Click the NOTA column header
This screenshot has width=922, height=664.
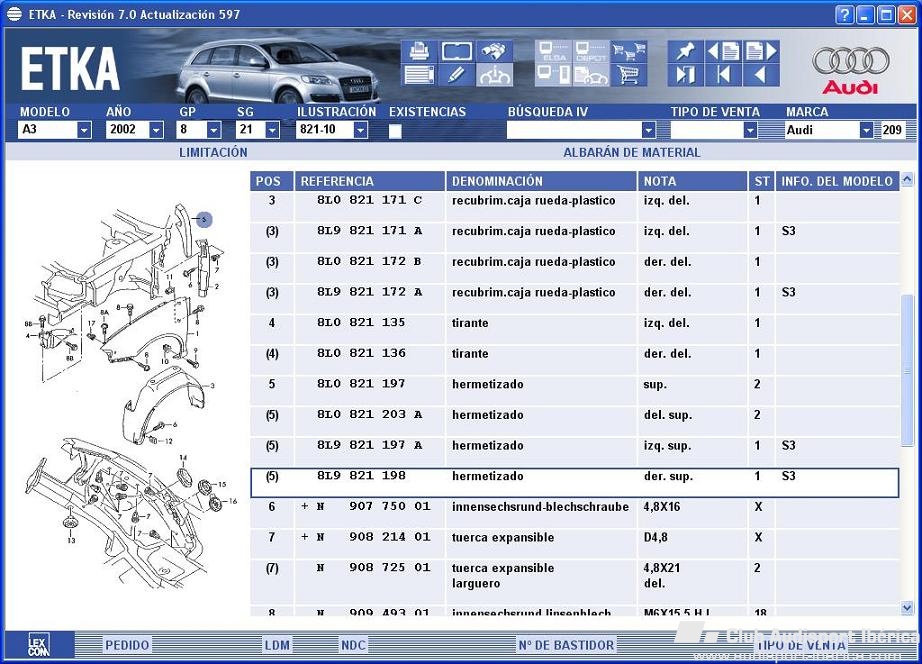click(693, 181)
